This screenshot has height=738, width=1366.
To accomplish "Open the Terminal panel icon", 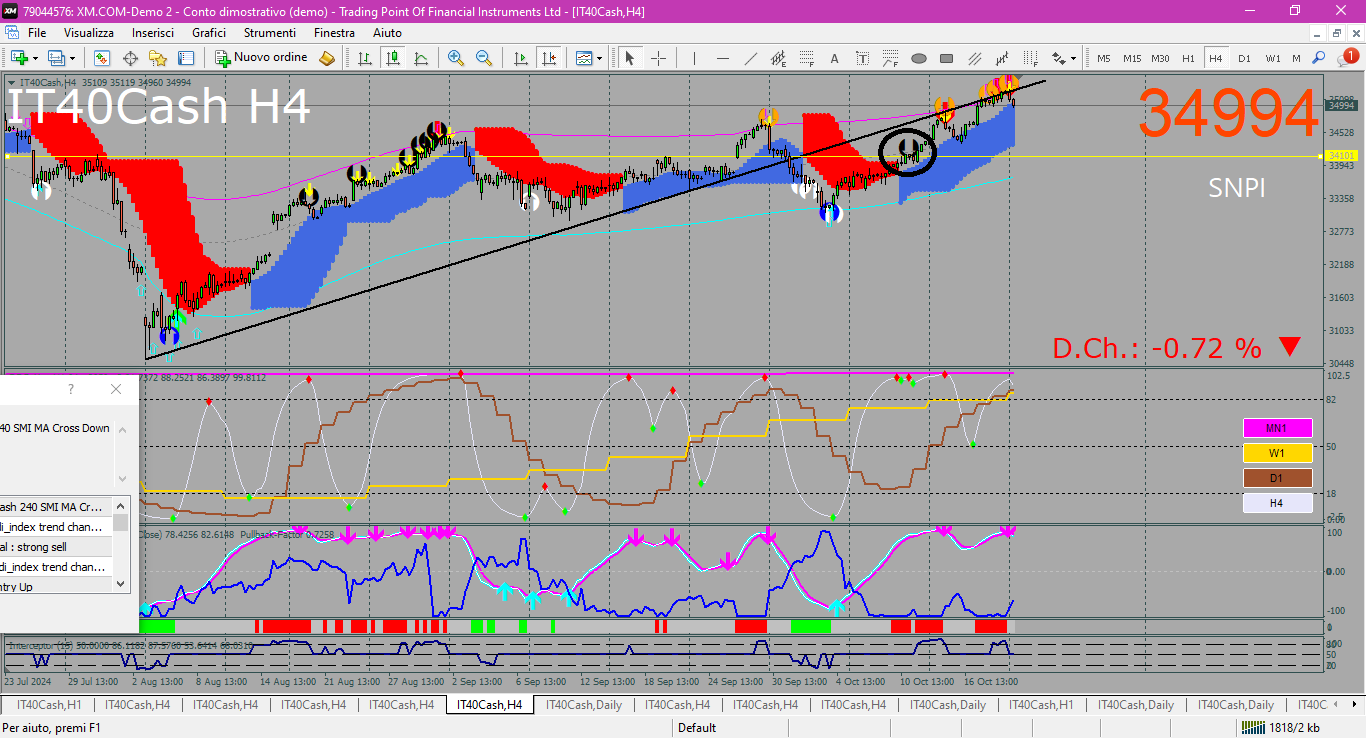I will pyautogui.click(x=186, y=58).
